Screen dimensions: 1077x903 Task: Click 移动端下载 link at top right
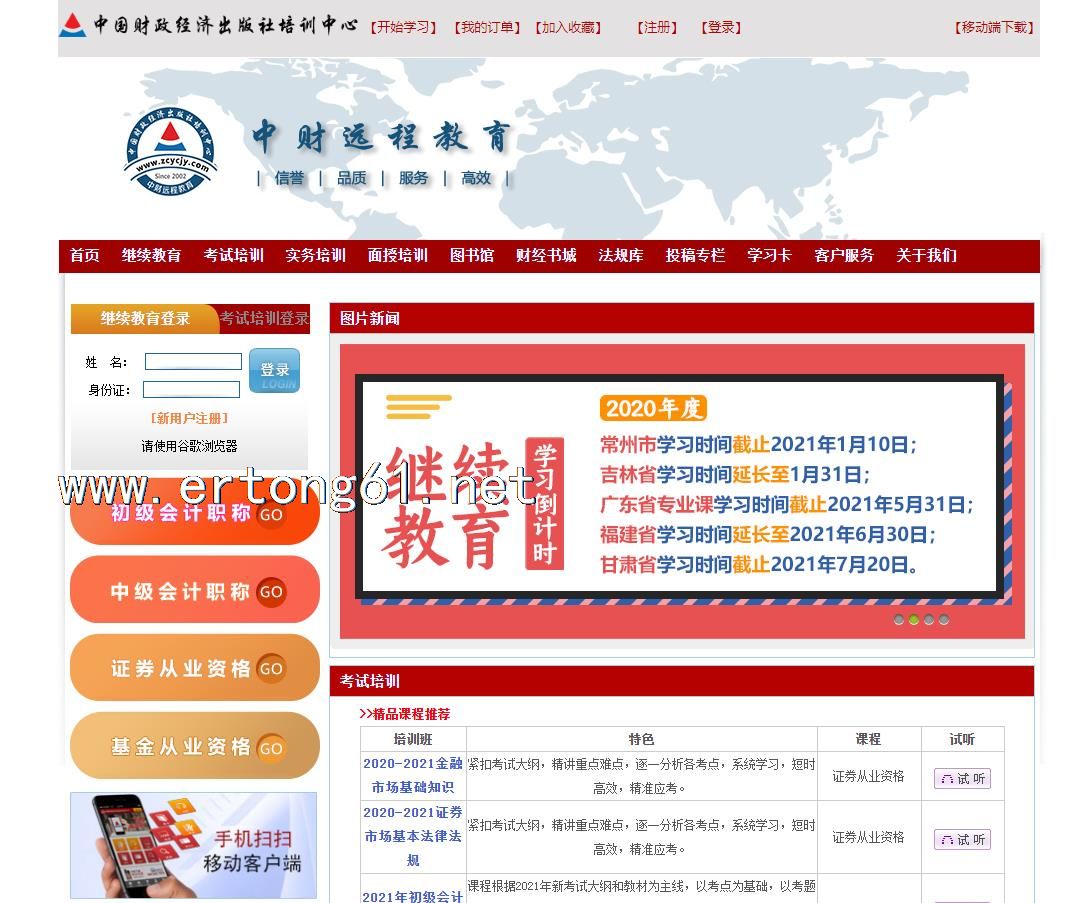[994, 28]
